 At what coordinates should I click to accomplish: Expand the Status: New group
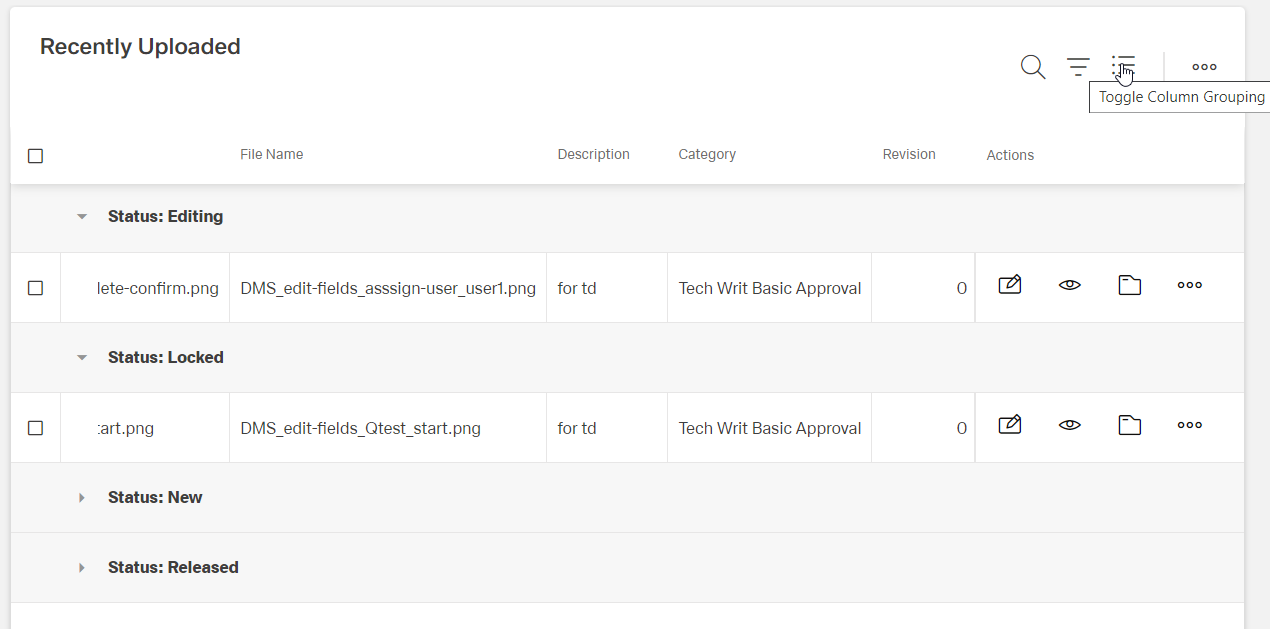pyautogui.click(x=82, y=498)
